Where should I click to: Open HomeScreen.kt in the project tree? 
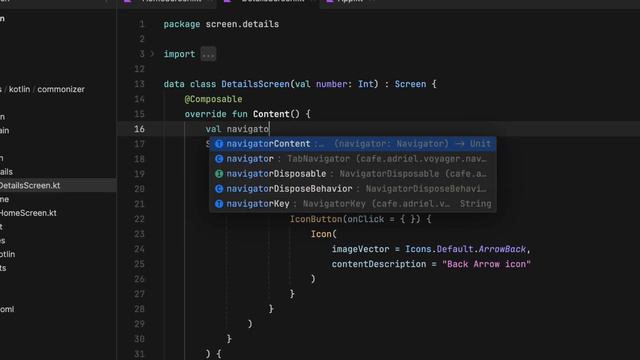28,213
